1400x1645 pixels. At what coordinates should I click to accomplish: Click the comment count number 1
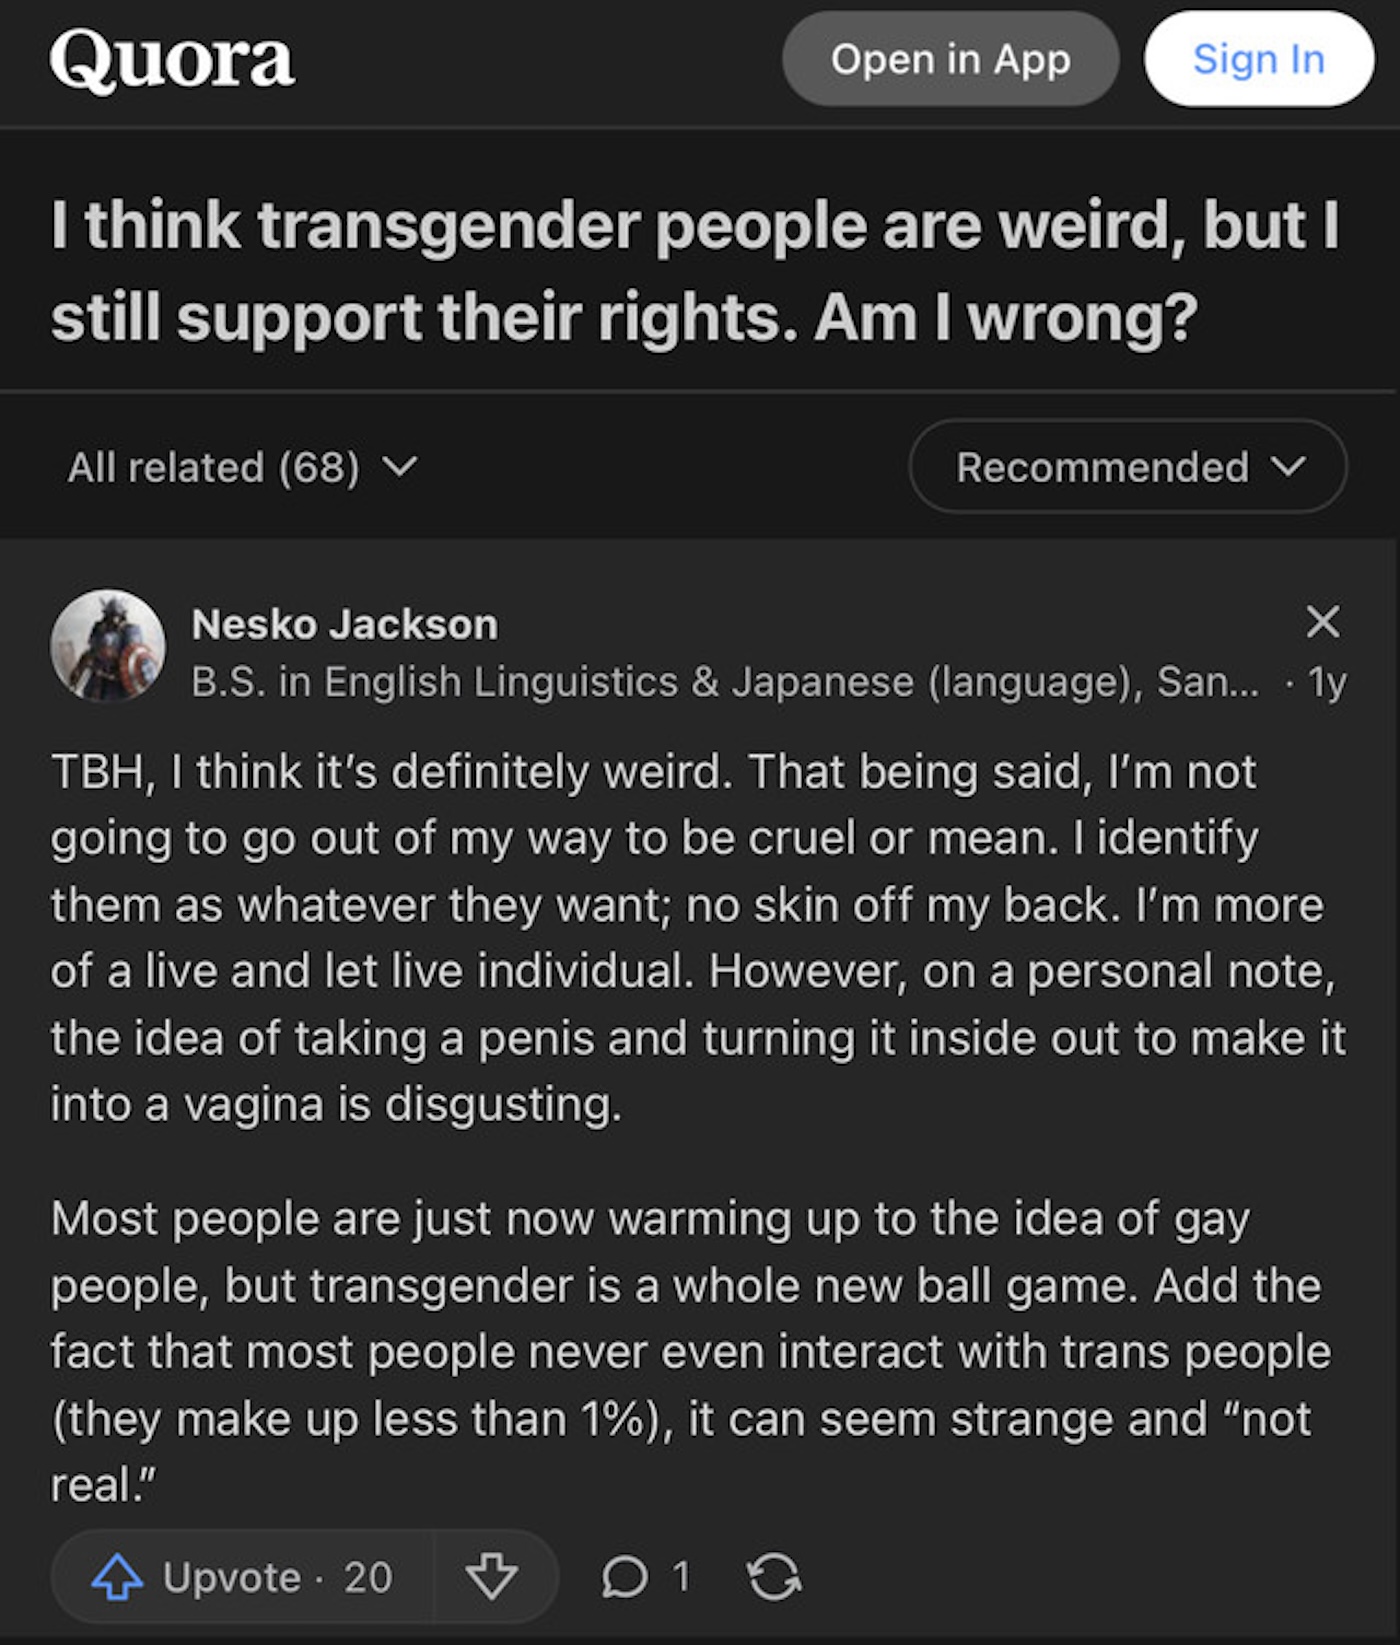coord(681,1577)
